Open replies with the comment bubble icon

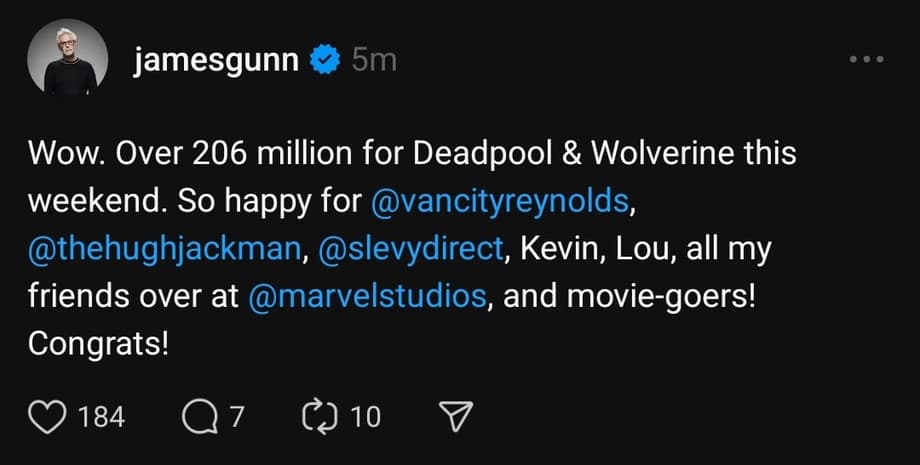199,416
